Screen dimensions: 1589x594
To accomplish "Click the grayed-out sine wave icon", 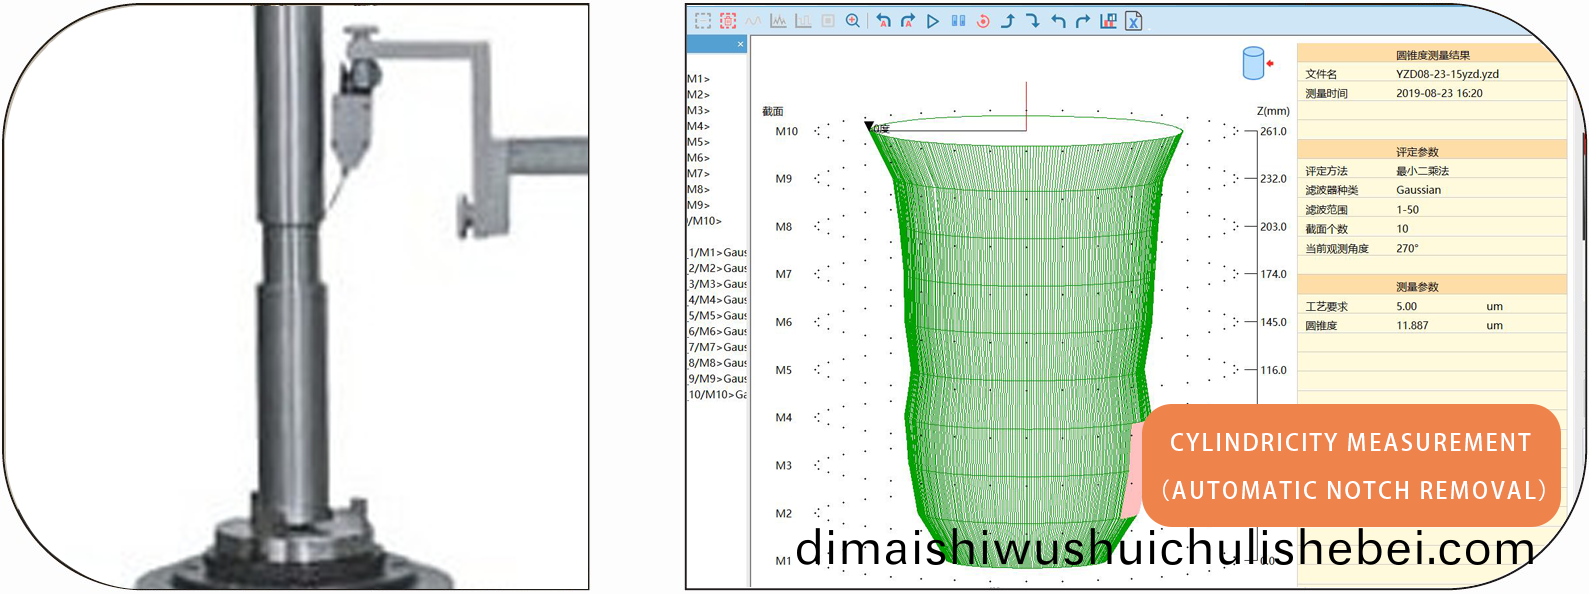I will tap(753, 20).
